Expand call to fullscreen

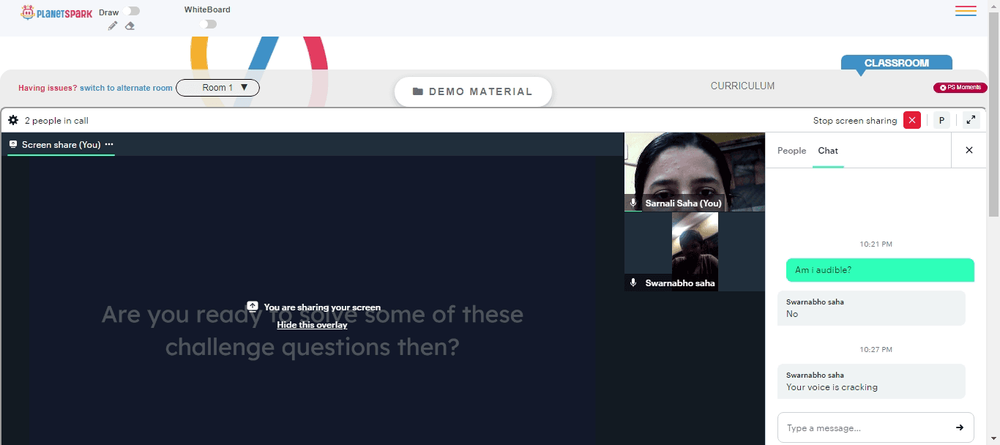click(971, 120)
